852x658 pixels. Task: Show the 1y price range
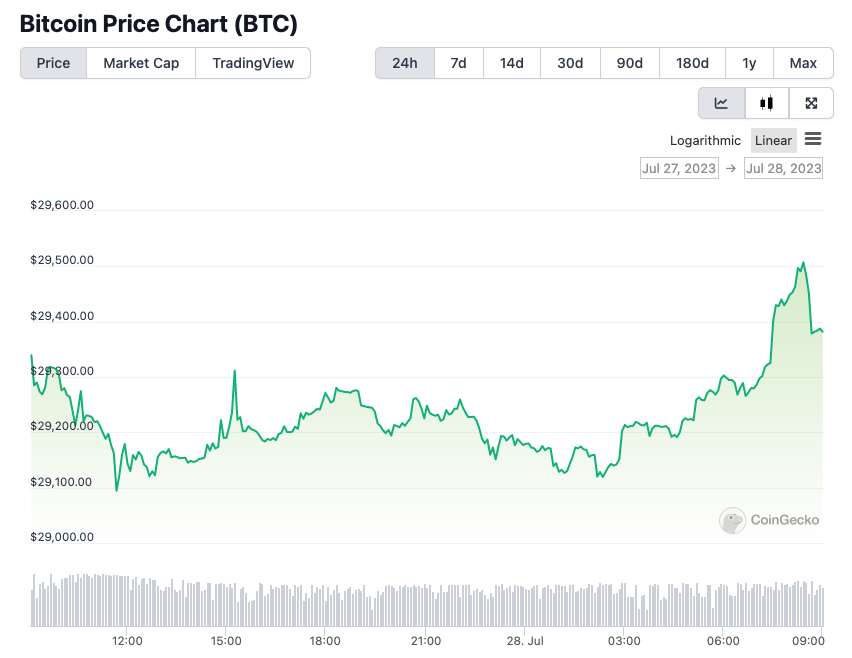(x=749, y=63)
